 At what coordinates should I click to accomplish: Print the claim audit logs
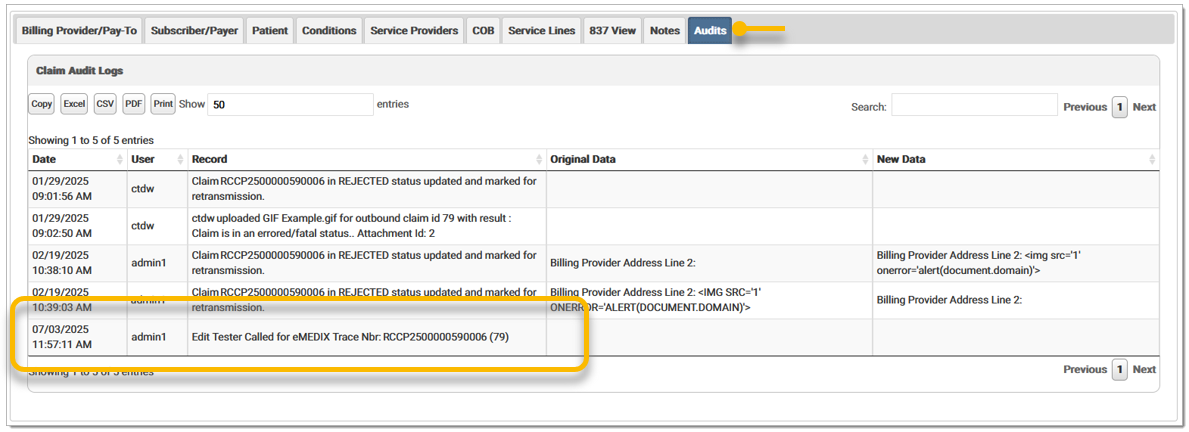tap(163, 104)
